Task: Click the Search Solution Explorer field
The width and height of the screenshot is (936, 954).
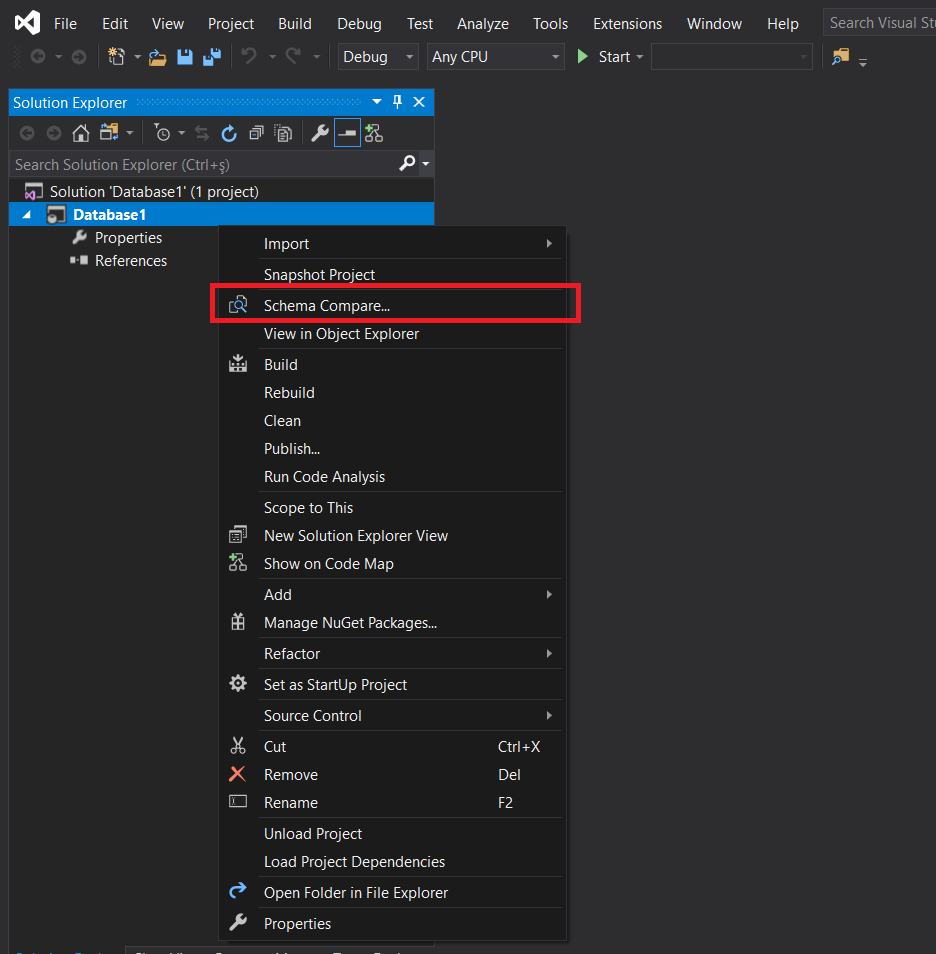Action: click(x=200, y=164)
